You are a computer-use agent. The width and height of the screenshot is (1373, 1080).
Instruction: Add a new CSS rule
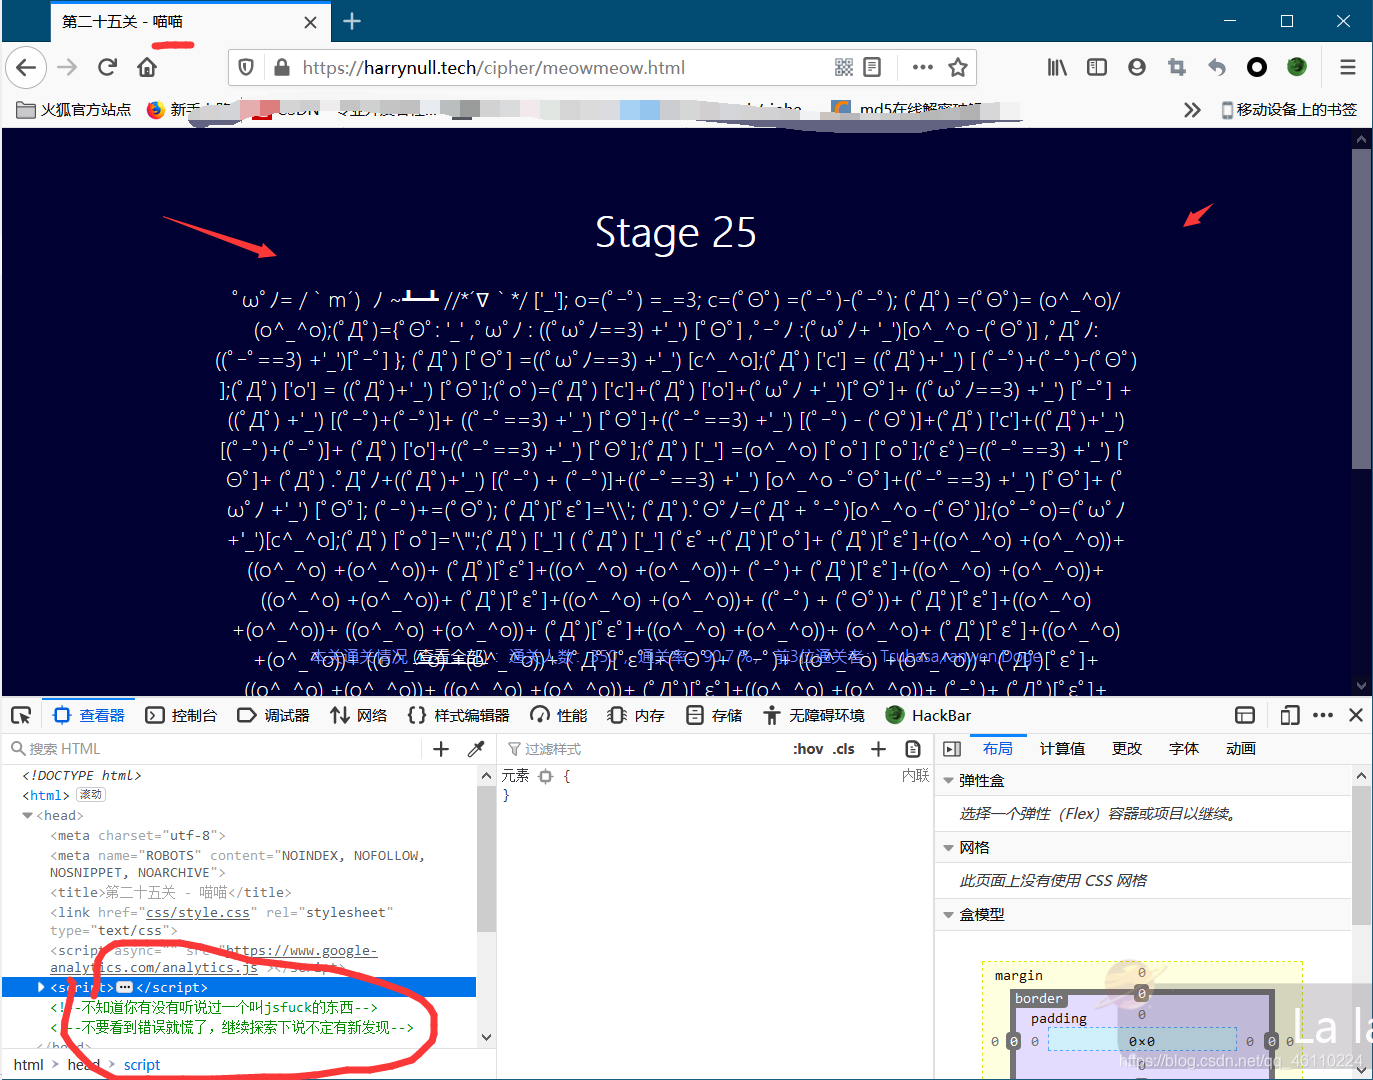tap(879, 749)
